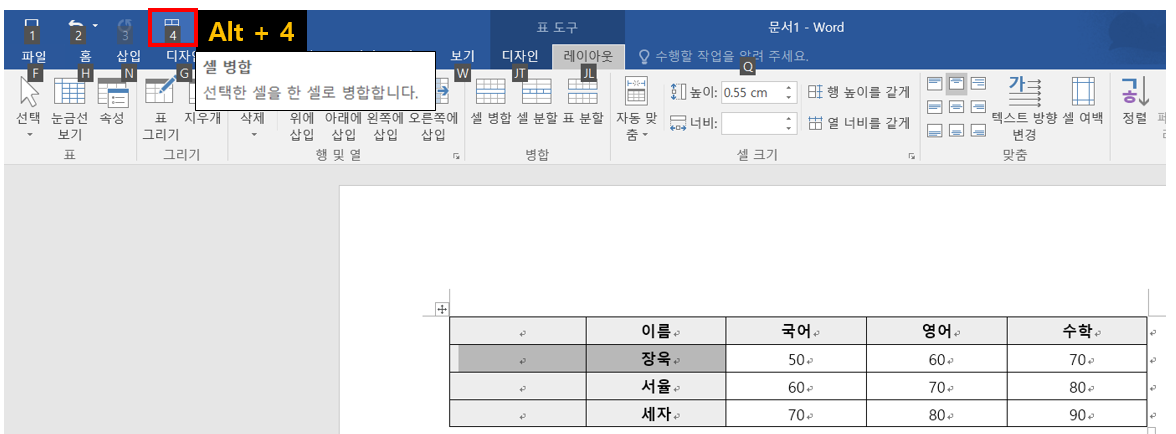The height and width of the screenshot is (434, 1176).
Task: Click 행 높이를 같게 (Distribute Rows)
Action: [860, 92]
